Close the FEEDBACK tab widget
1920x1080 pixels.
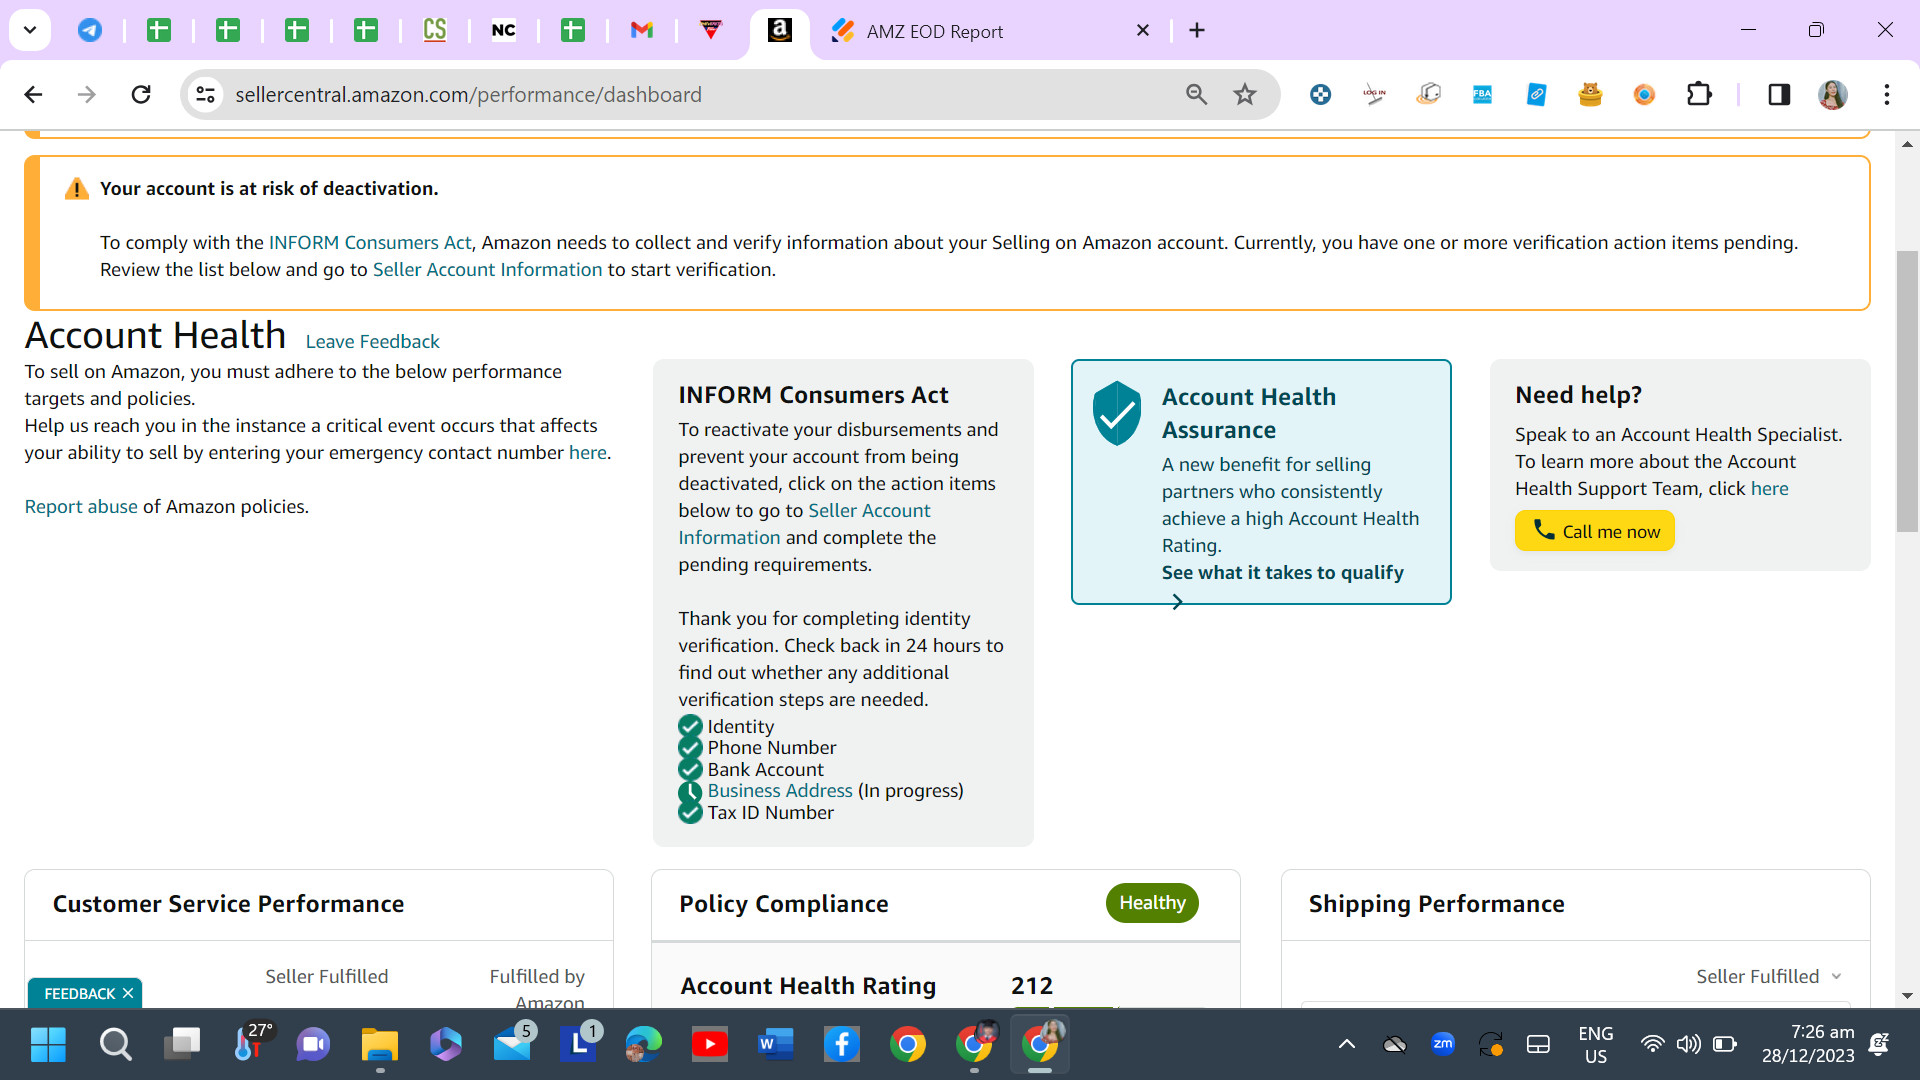pyautogui.click(x=128, y=994)
